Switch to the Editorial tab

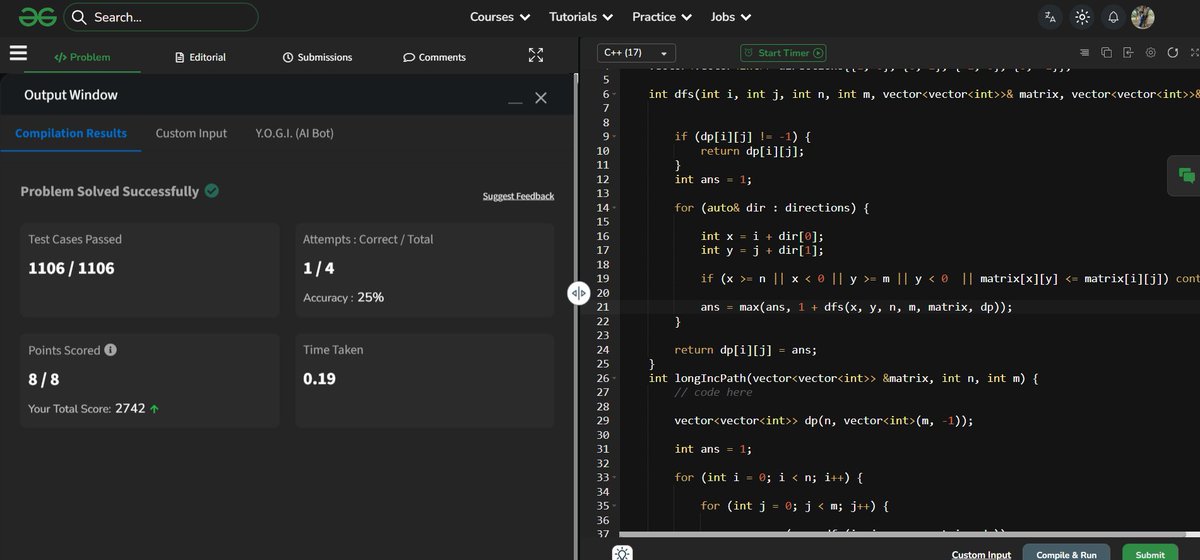(x=200, y=57)
